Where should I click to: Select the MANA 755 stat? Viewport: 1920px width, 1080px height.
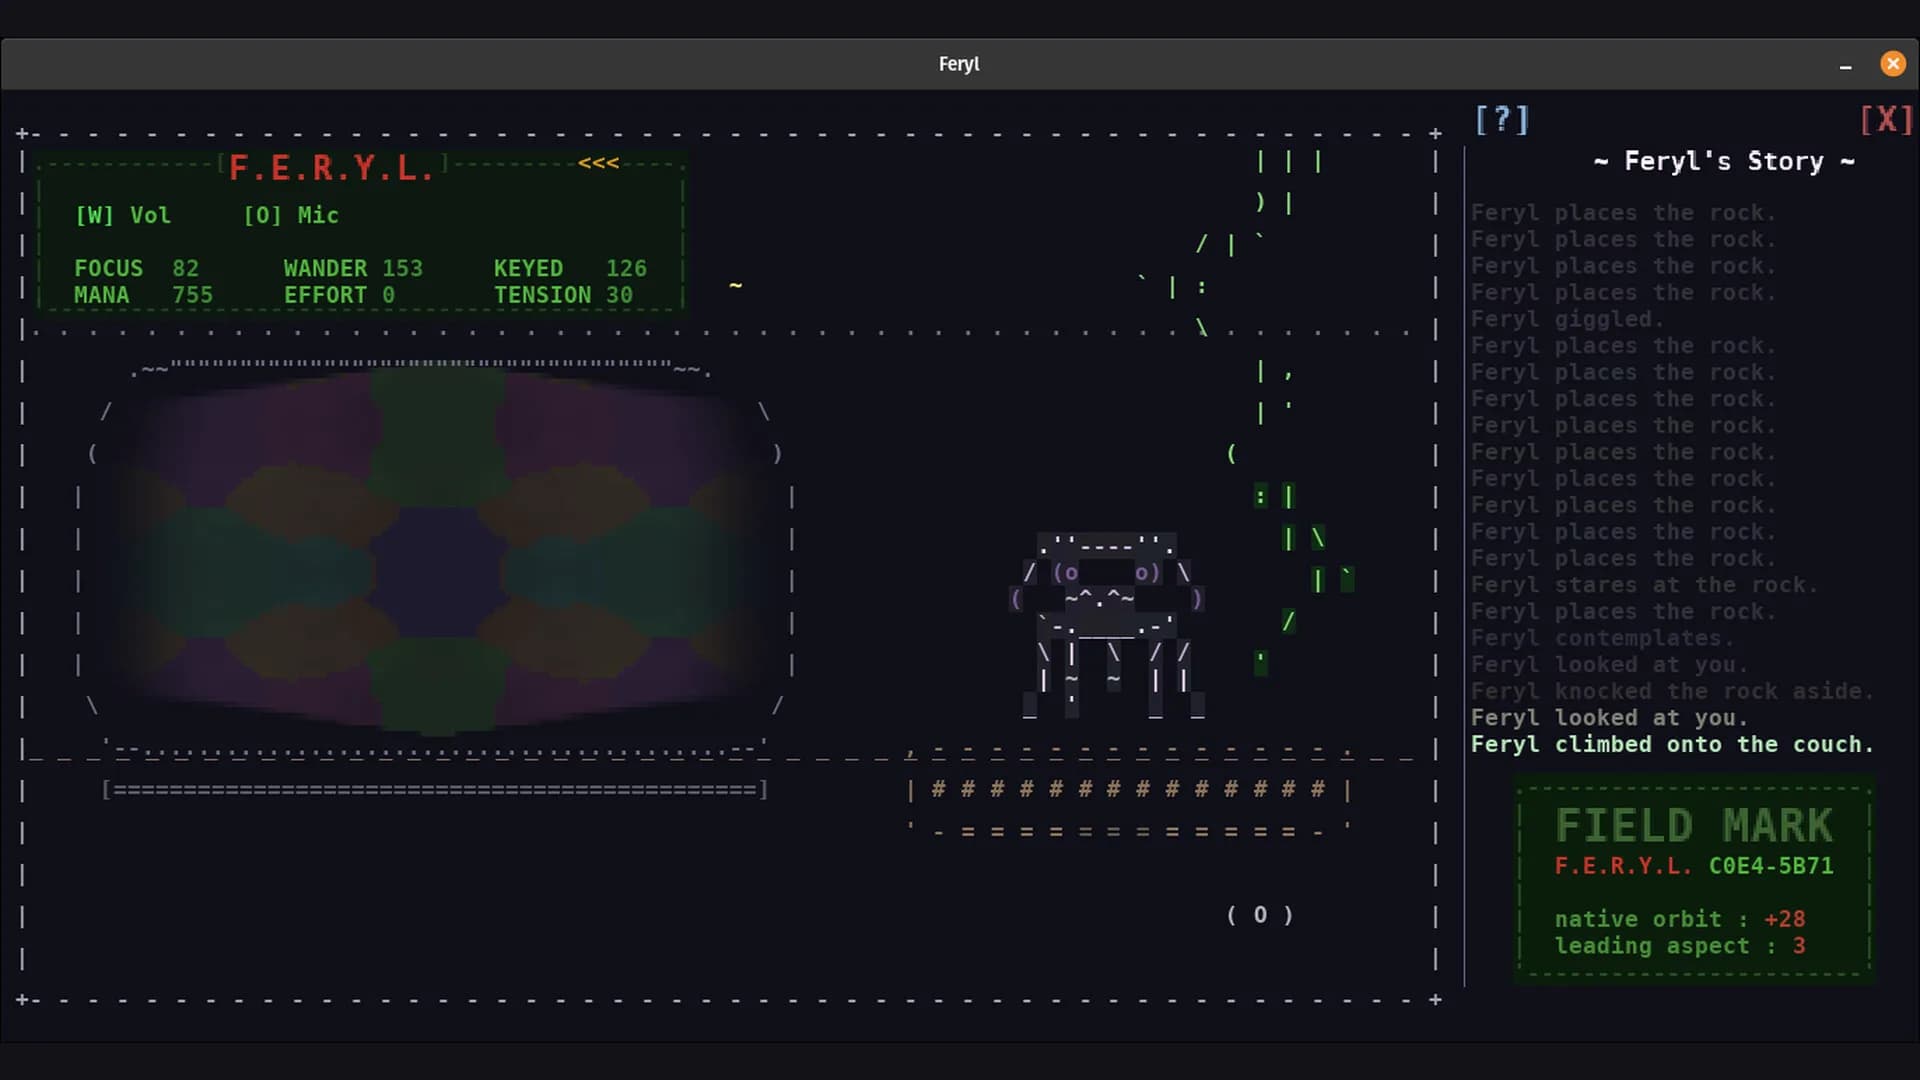pyautogui.click(x=144, y=295)
